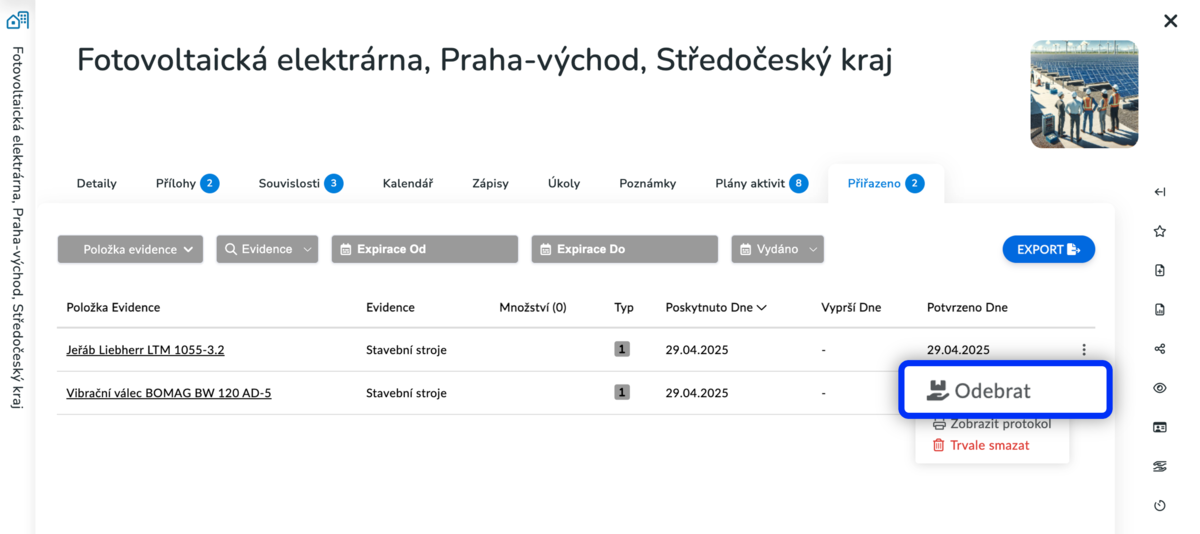This screenshot has width=1200, height=534.
Task: Open the Plány aktivit tab
Action: tap(760, 183)
